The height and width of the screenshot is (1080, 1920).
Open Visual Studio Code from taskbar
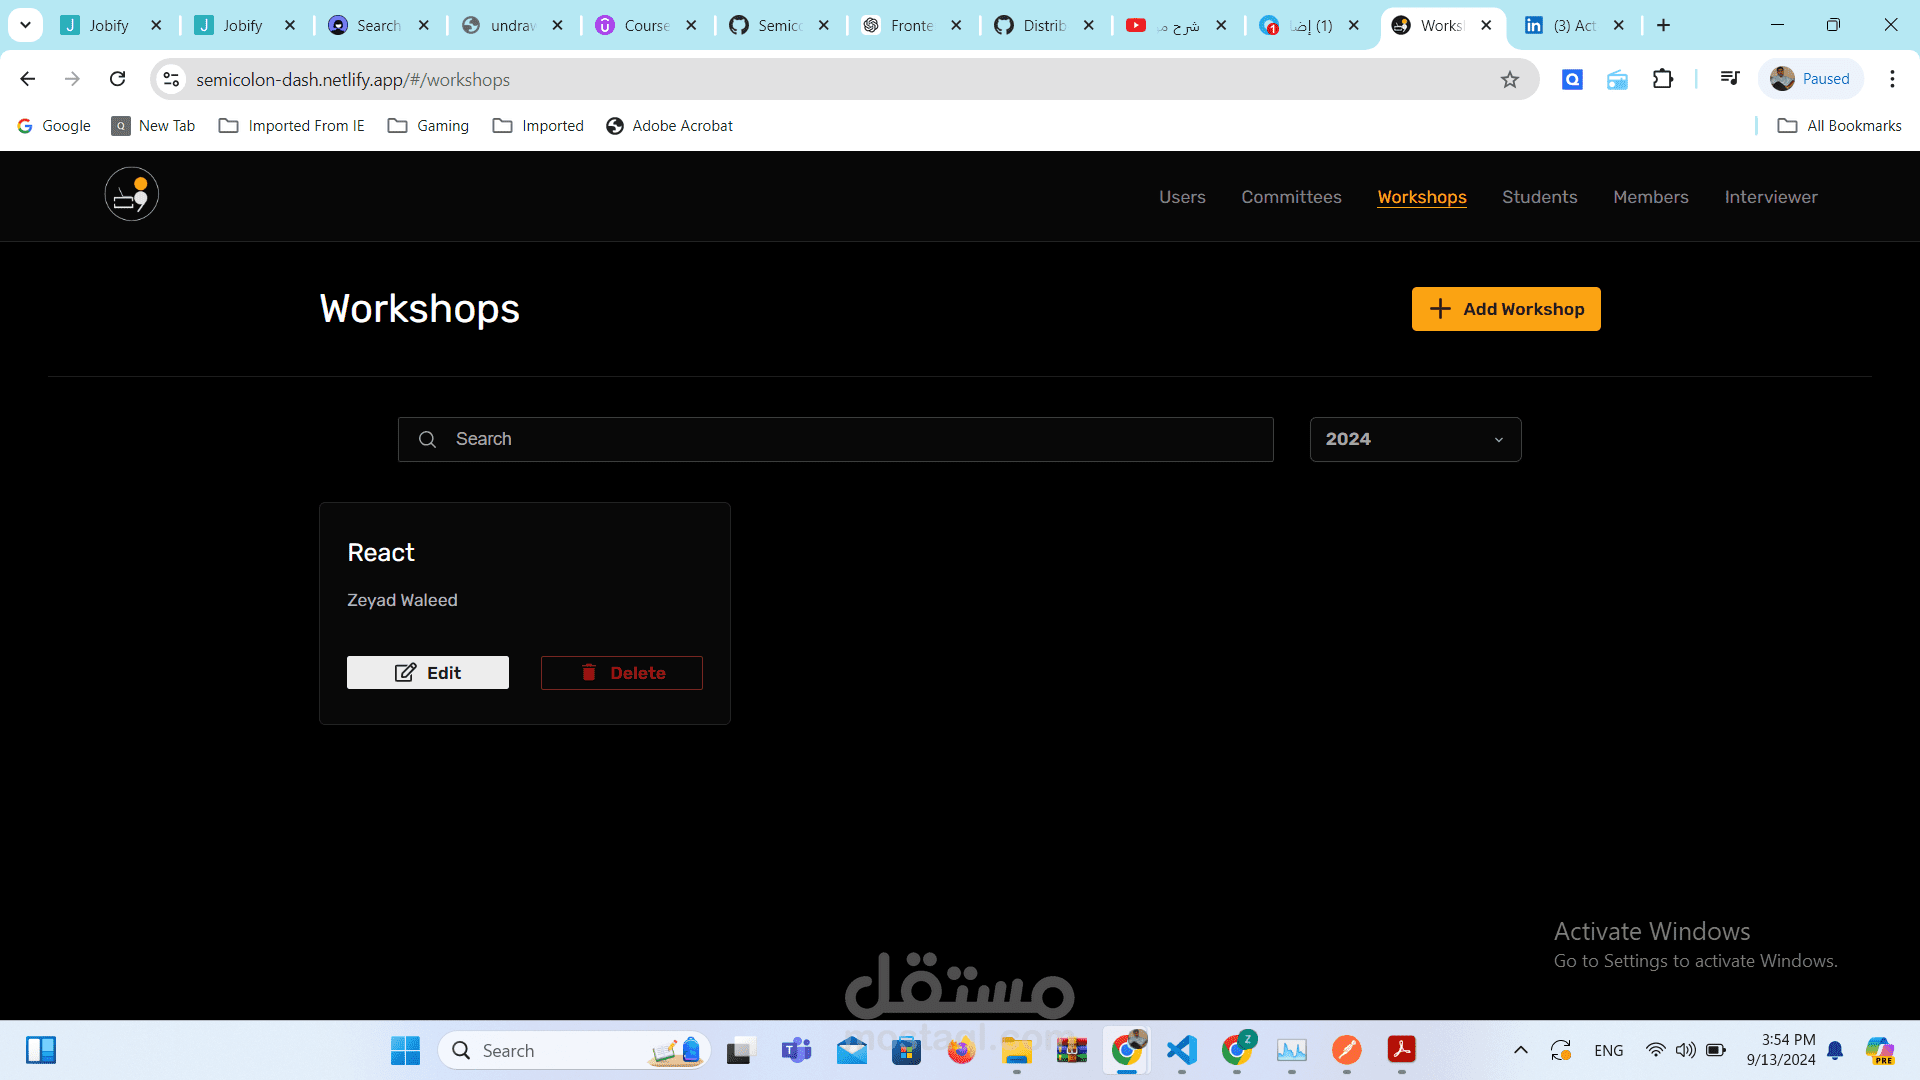(x=1182, y=1050)
